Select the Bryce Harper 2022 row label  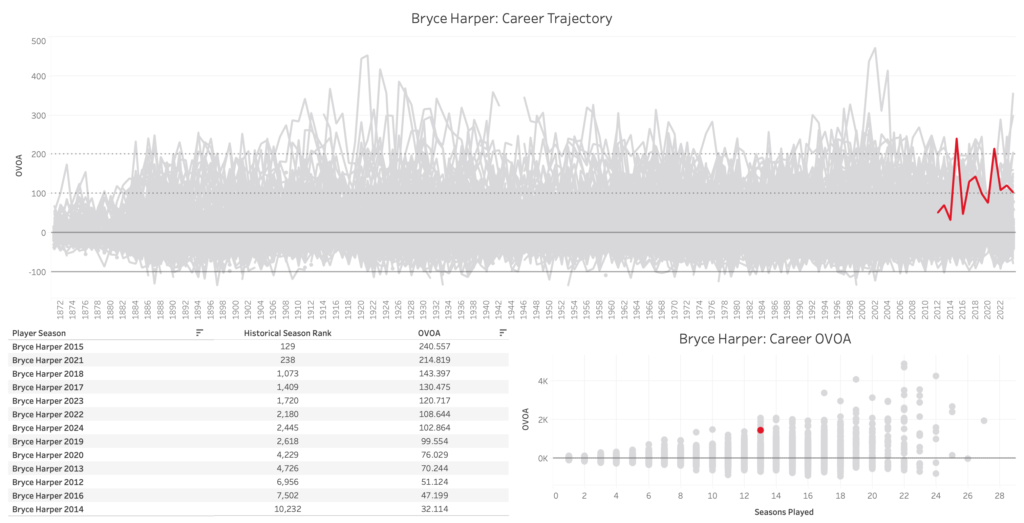pyautogui.click(x=48, y=415)
